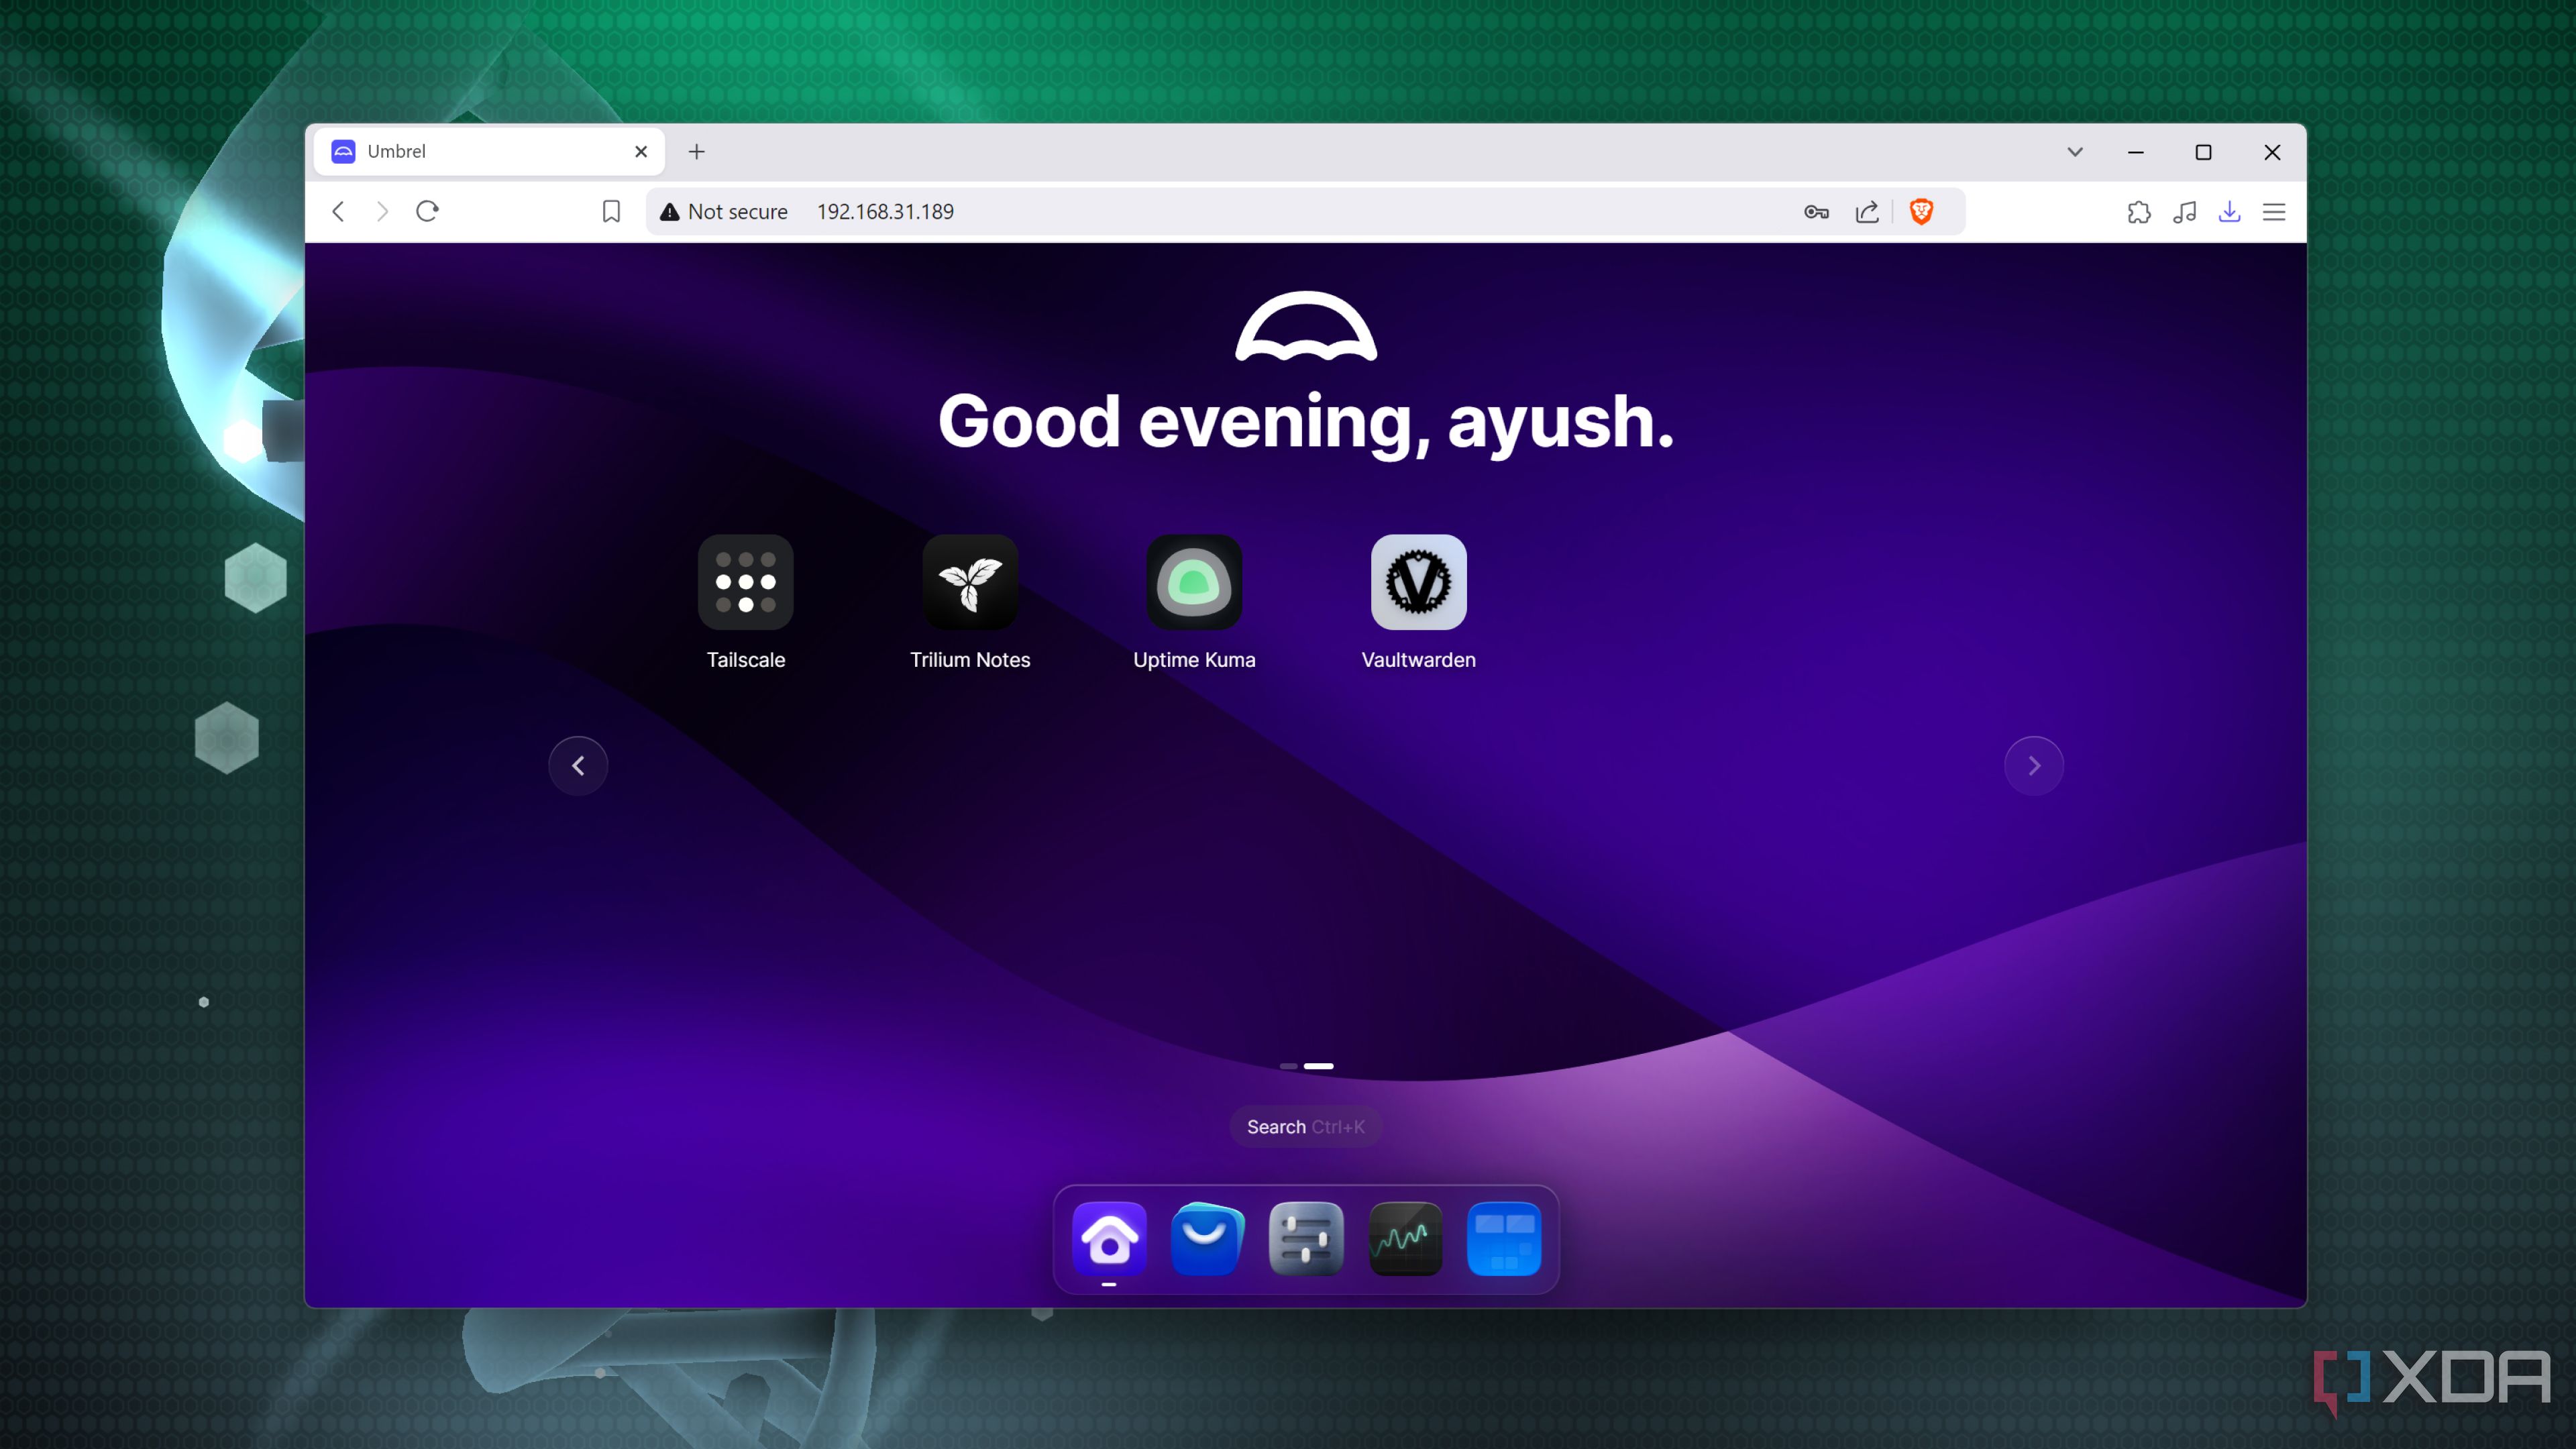Go back a page using the left carousel arrow
The image size is (2576, 1449).
tap(578, 765)
